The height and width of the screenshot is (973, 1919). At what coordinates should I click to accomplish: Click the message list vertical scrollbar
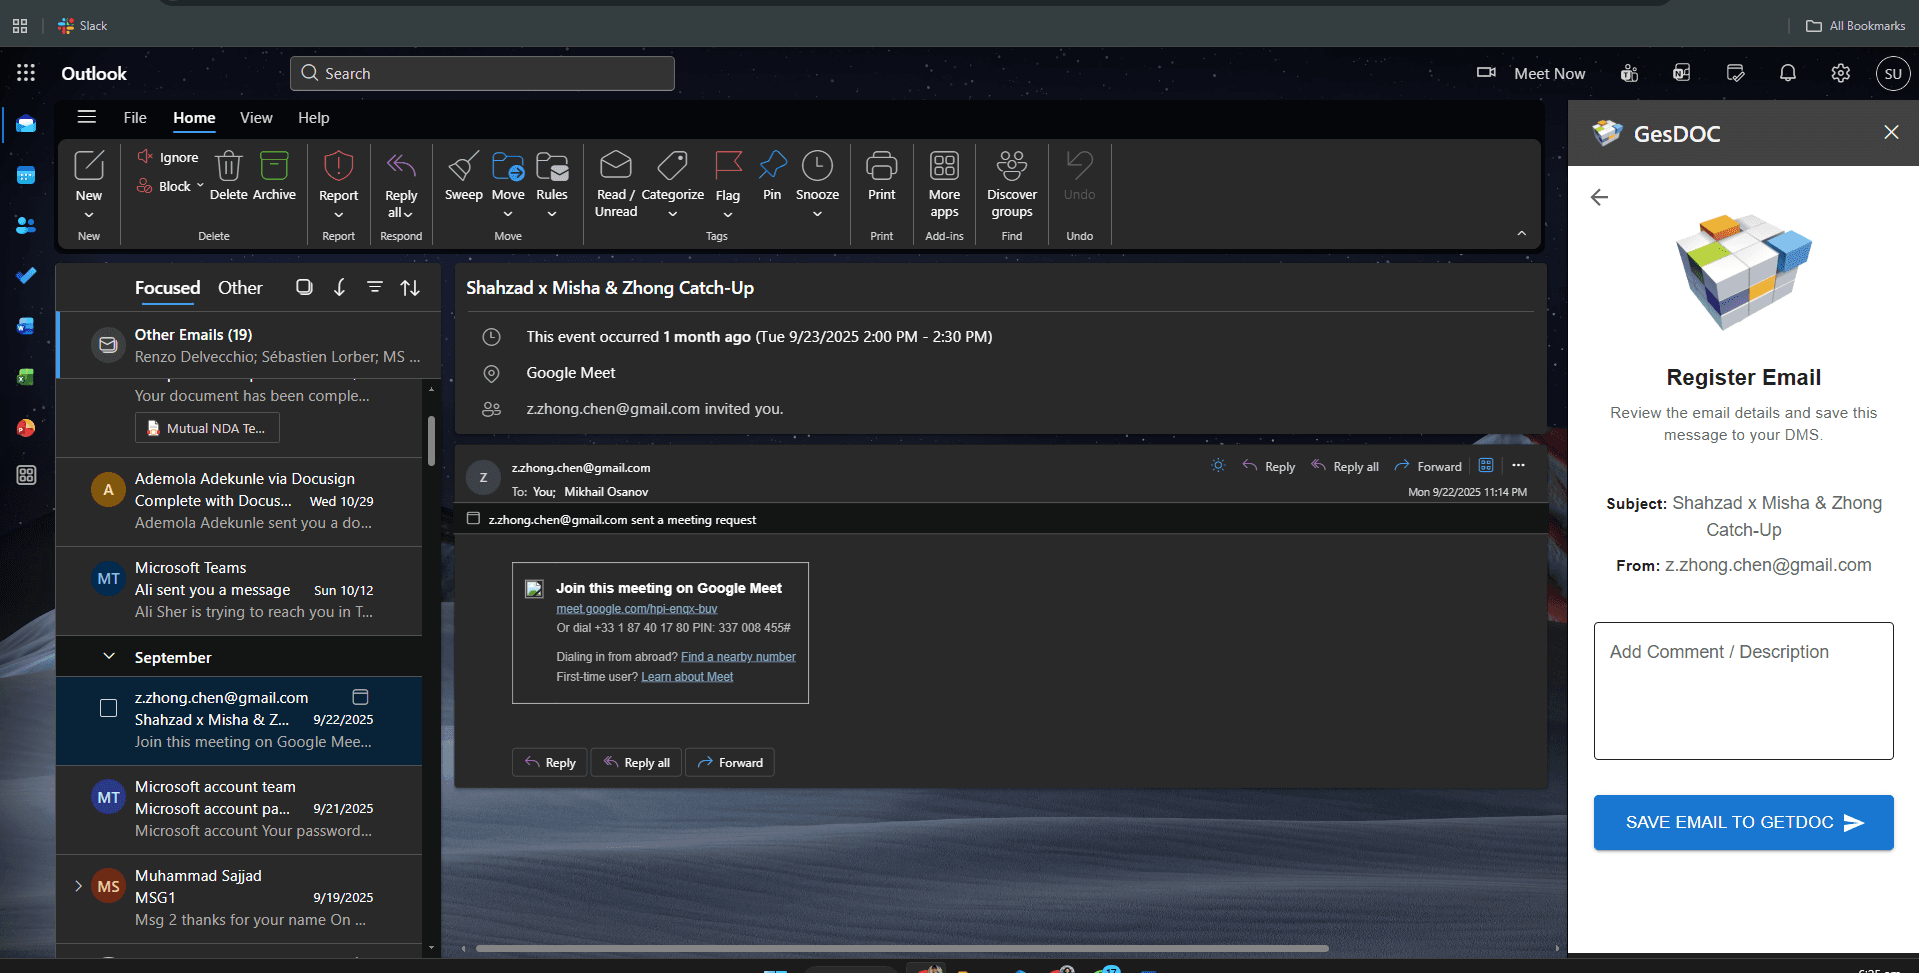tap(431, 441)
